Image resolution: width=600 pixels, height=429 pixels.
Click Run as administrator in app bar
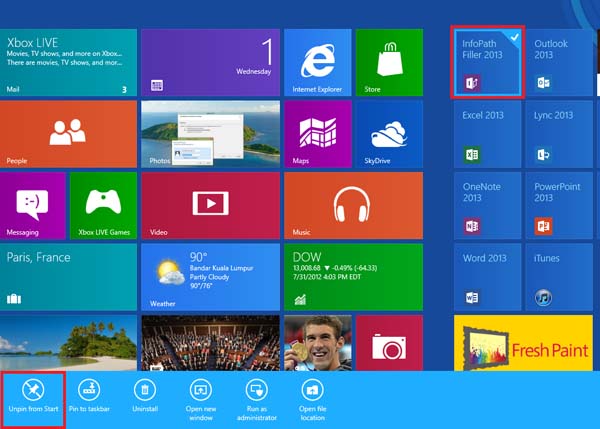coord(257,400)
